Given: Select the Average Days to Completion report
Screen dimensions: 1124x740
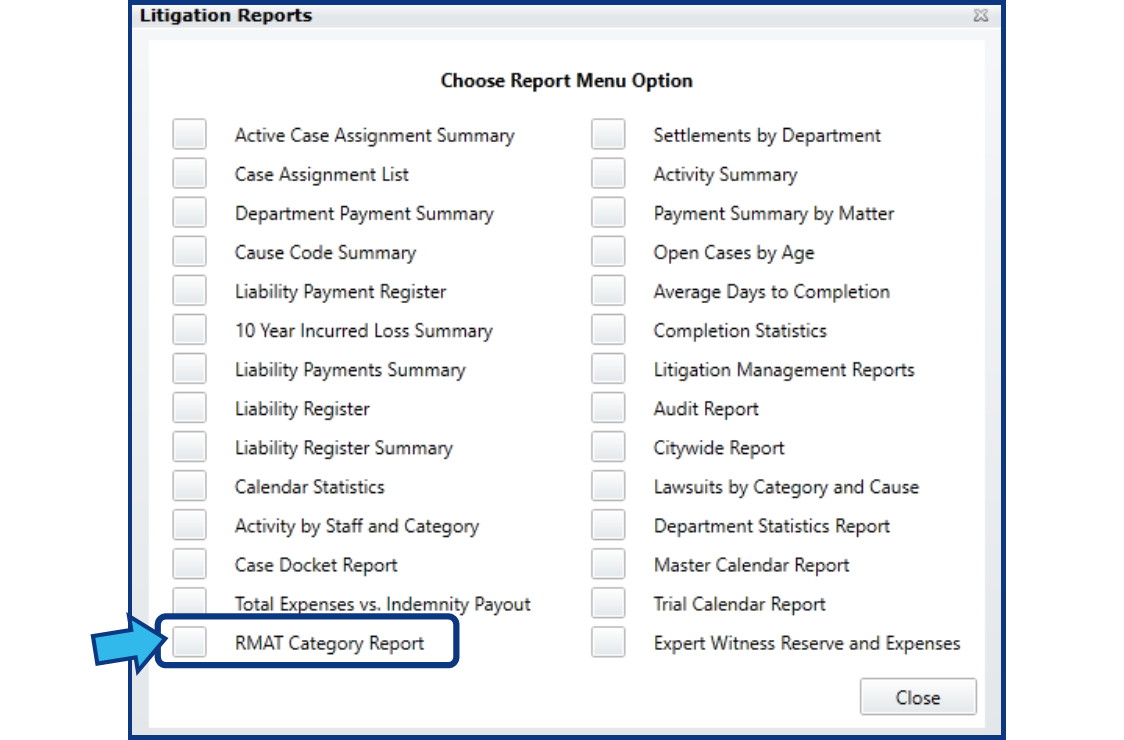Looking at the screenshot, I should 608,289.
